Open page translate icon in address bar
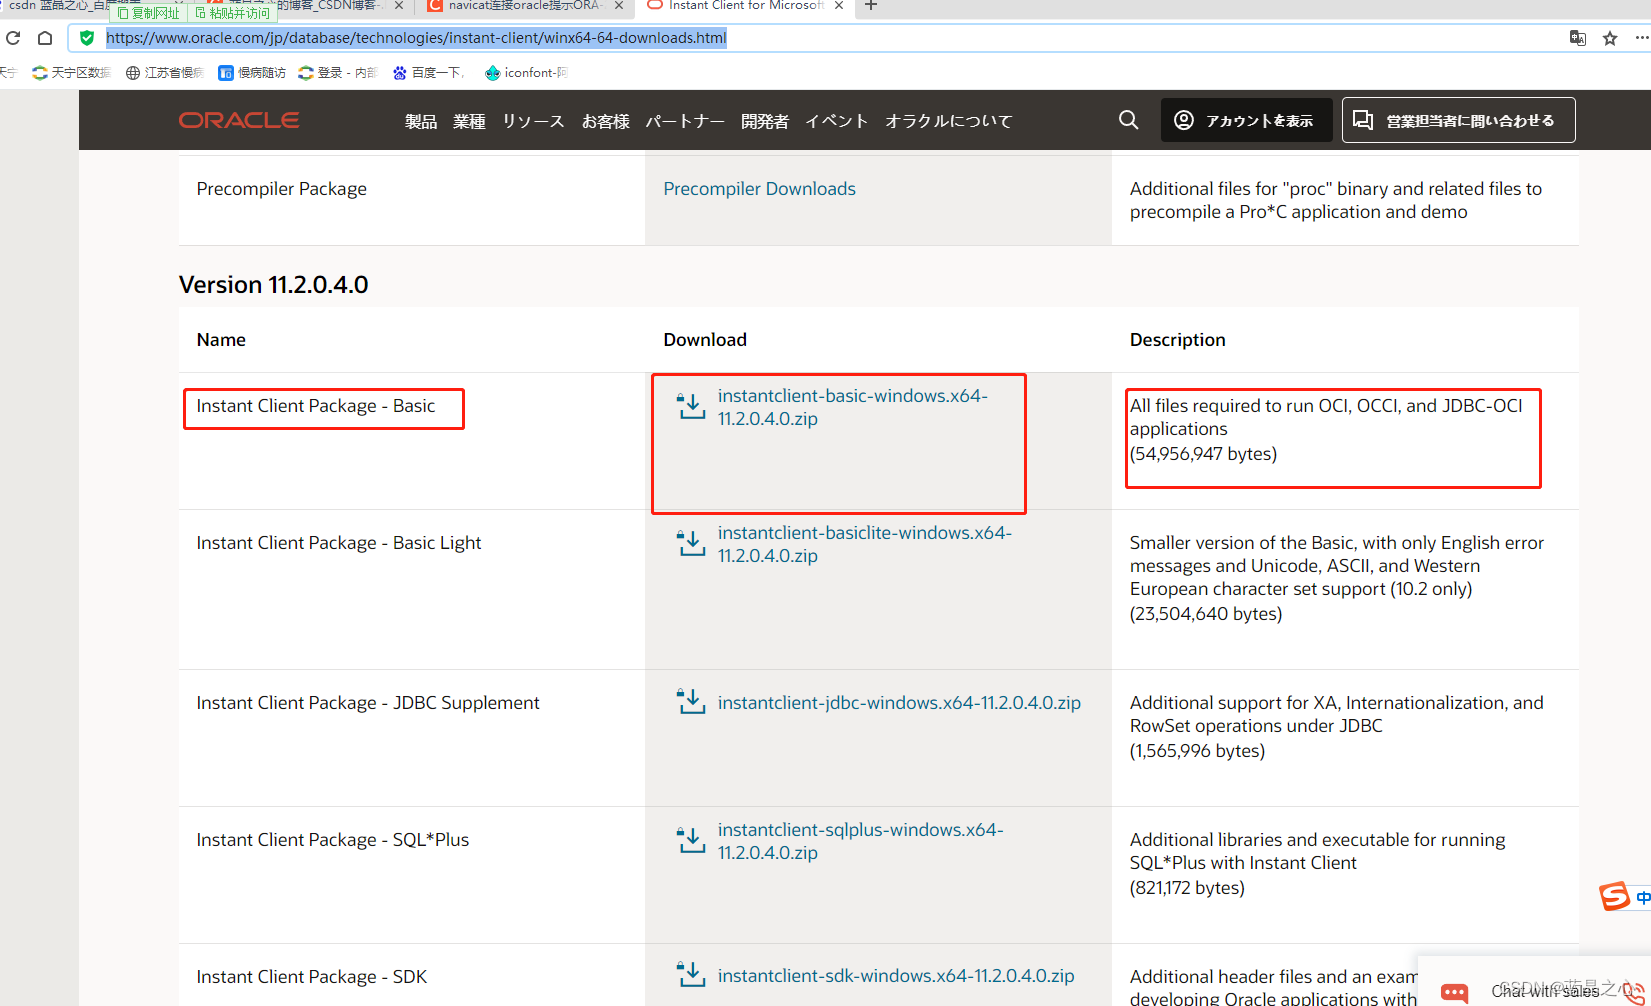1651x1006 pixels. pyautogui.click(x=1578, y=38)
